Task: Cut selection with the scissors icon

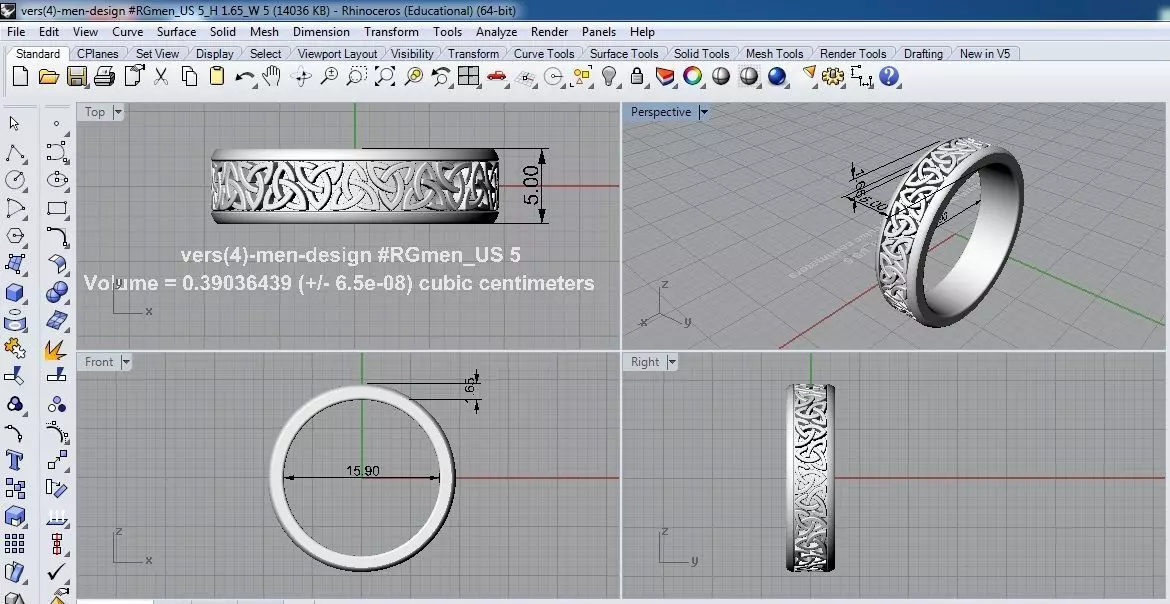Action: [x=161, y=76]
